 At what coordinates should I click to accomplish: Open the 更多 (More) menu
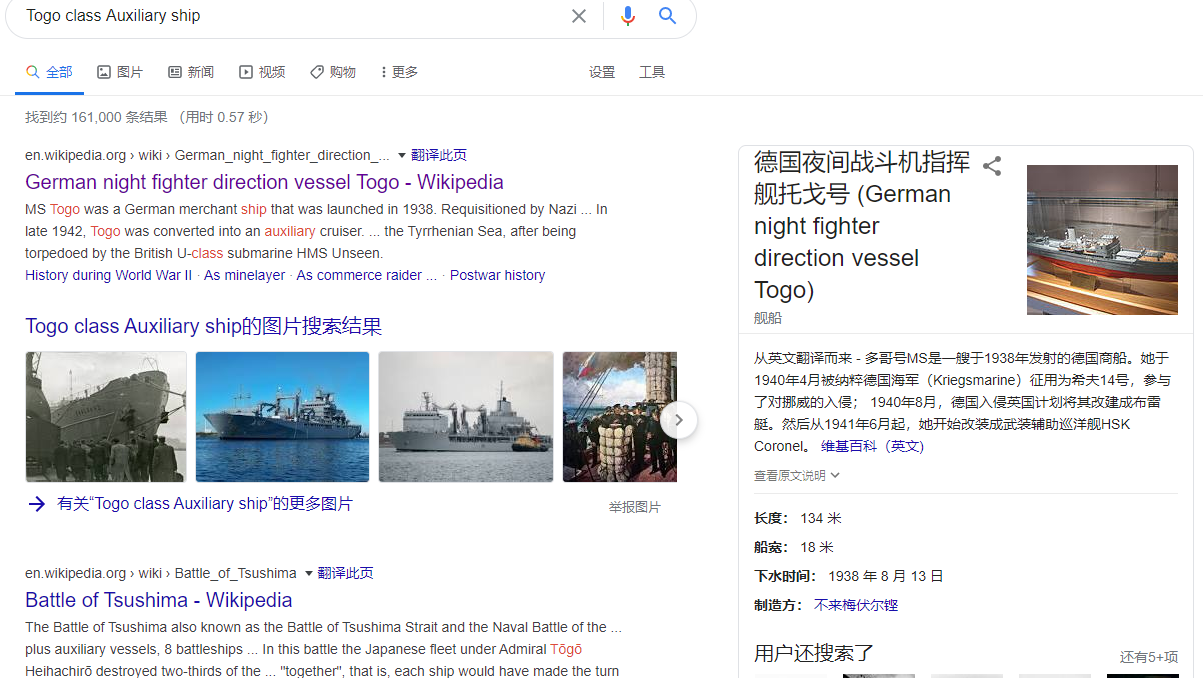pos(400,72)
